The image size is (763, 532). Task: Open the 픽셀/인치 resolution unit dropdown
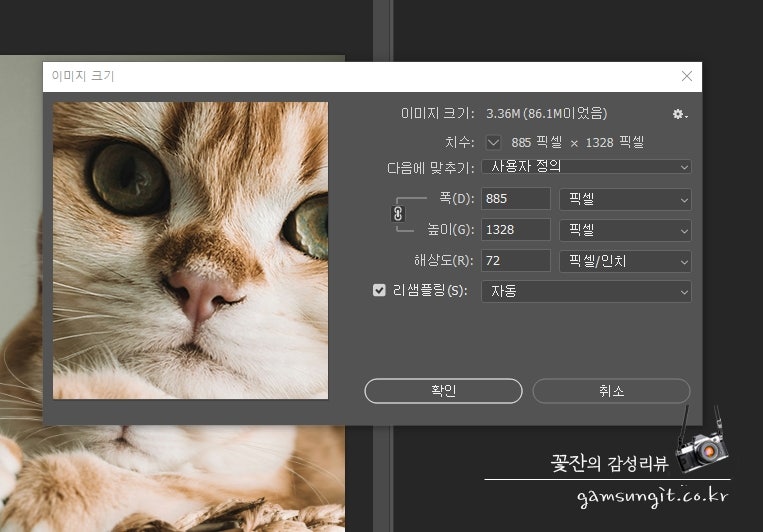(x=625, y=261)
